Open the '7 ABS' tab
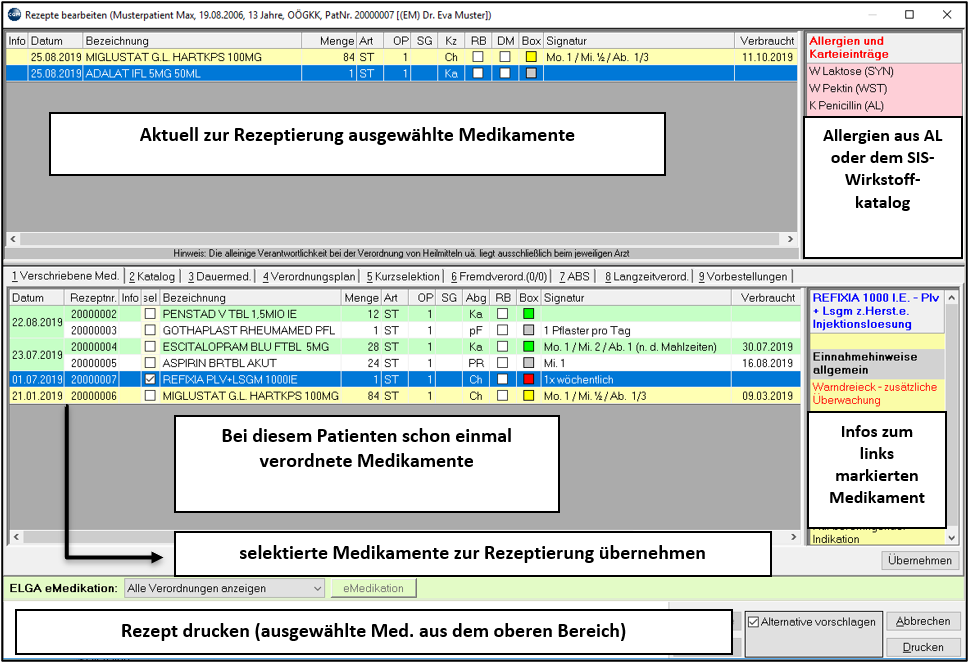The image size is (969, 663). 574,276
